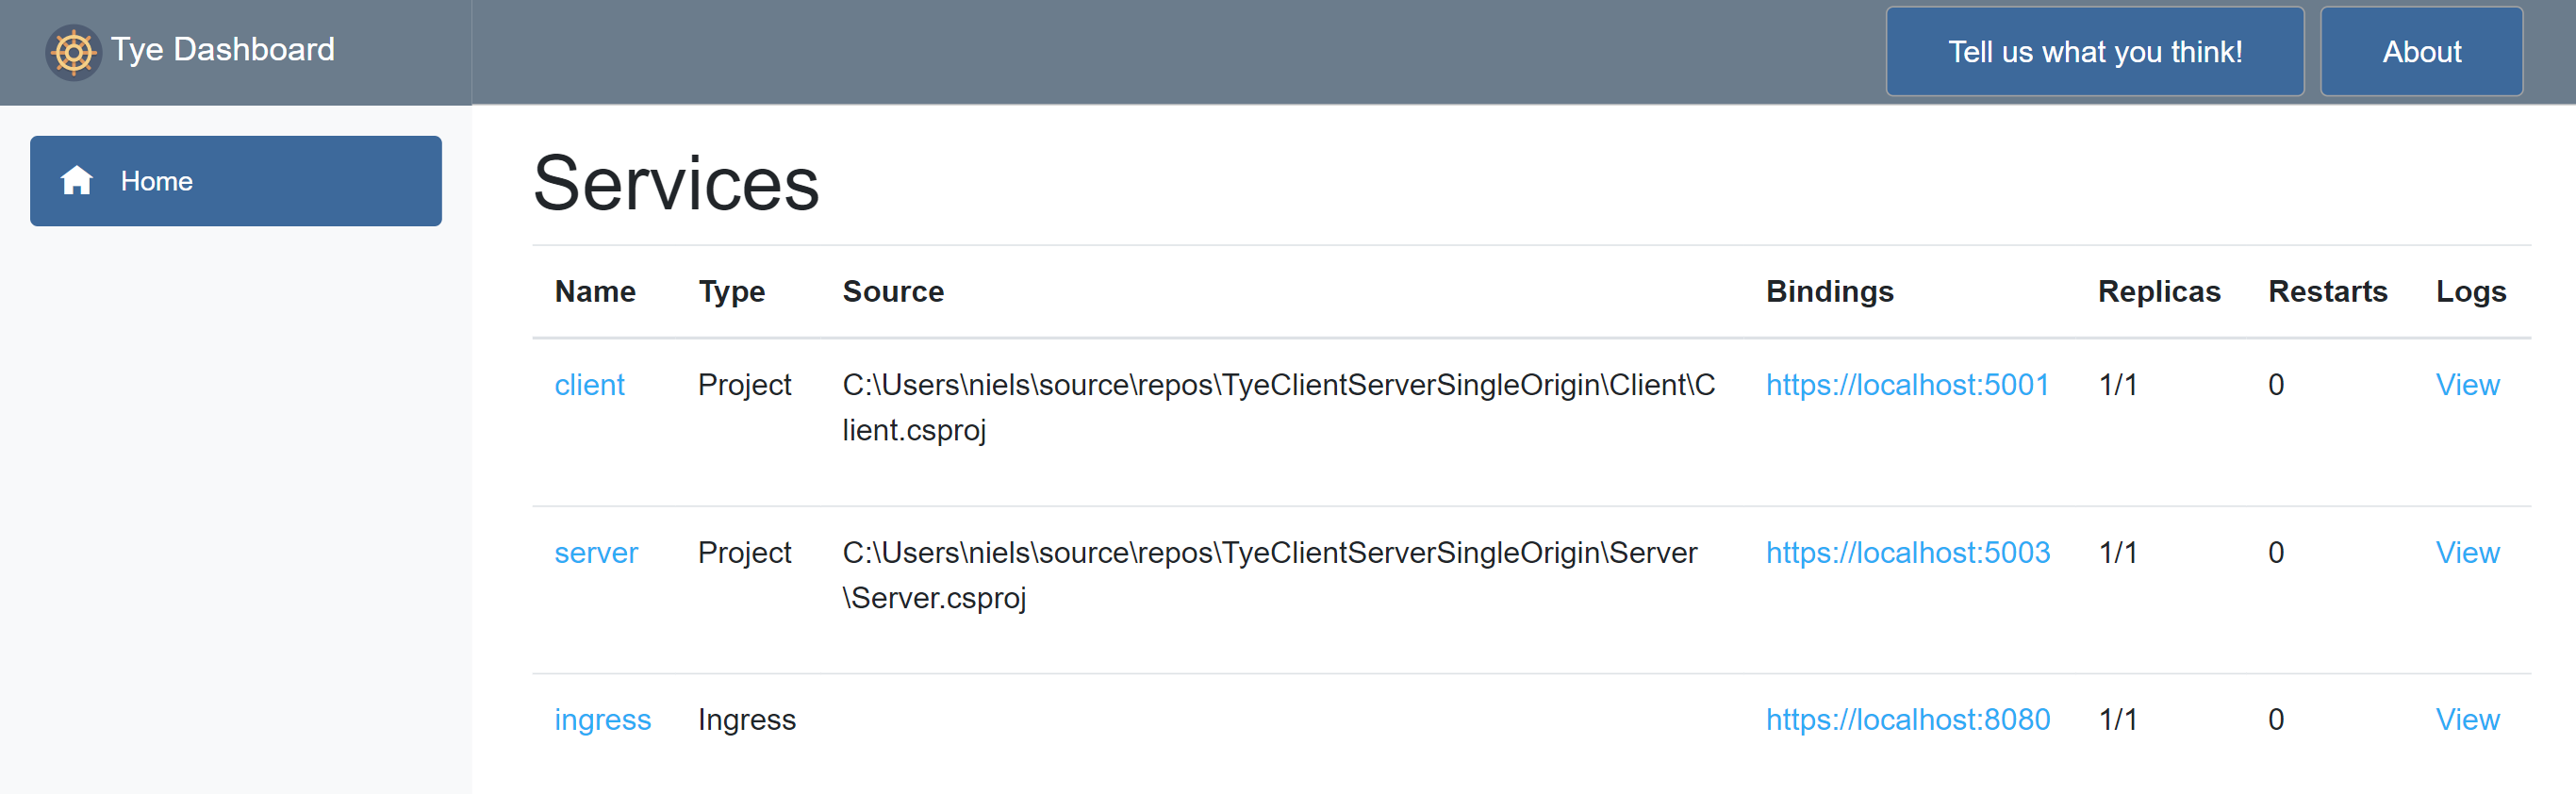This screenshot has width=2576, height=794.
Task: Click the Name column header
Action: tap(595, 292)
